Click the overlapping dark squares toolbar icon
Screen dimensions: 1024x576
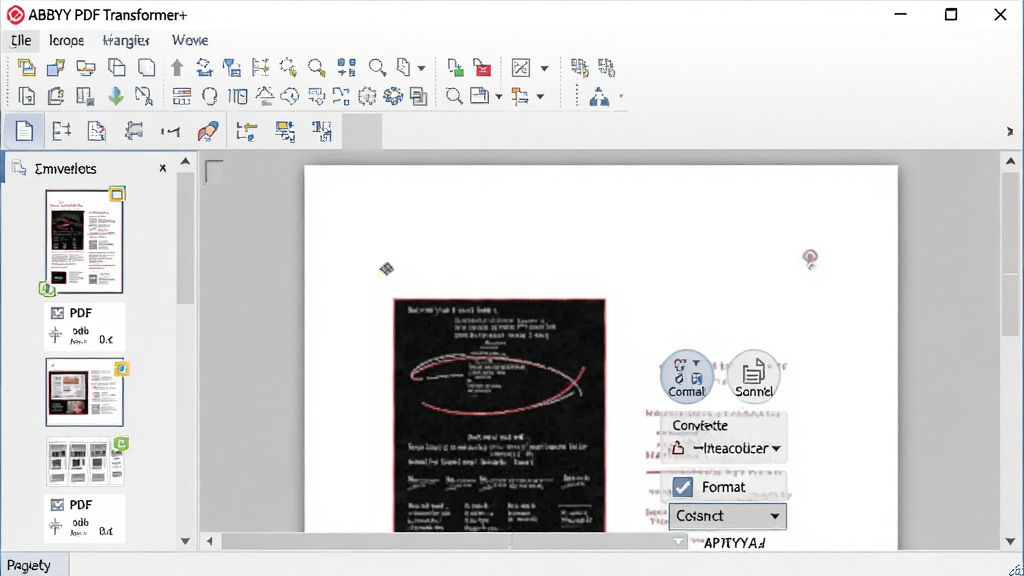point(419,96)
